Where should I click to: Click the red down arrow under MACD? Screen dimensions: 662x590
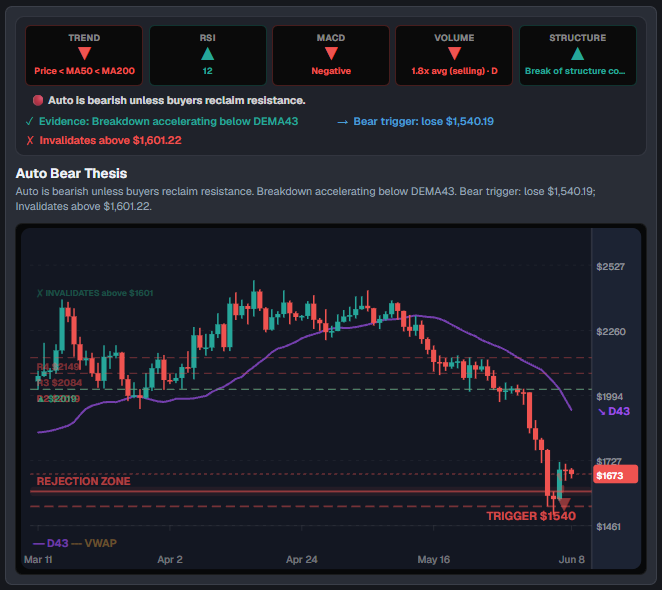coord(331,53)
